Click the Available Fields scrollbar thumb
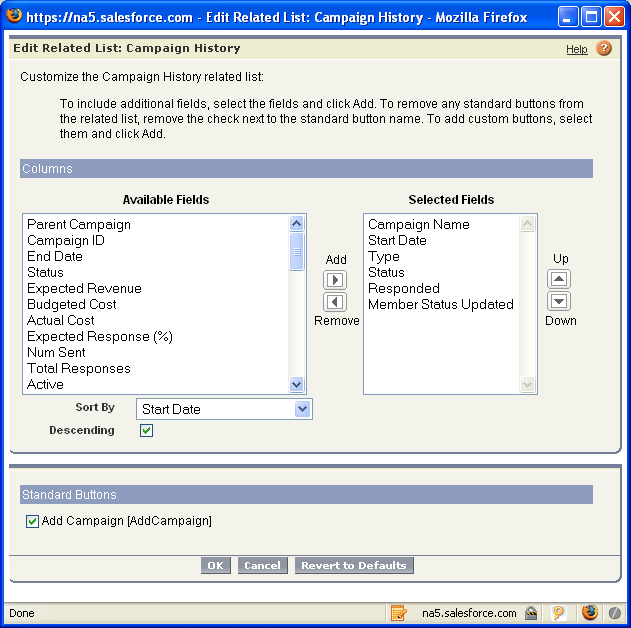The width and height of the screenshot is (631, 628). (x=297, y=252)
